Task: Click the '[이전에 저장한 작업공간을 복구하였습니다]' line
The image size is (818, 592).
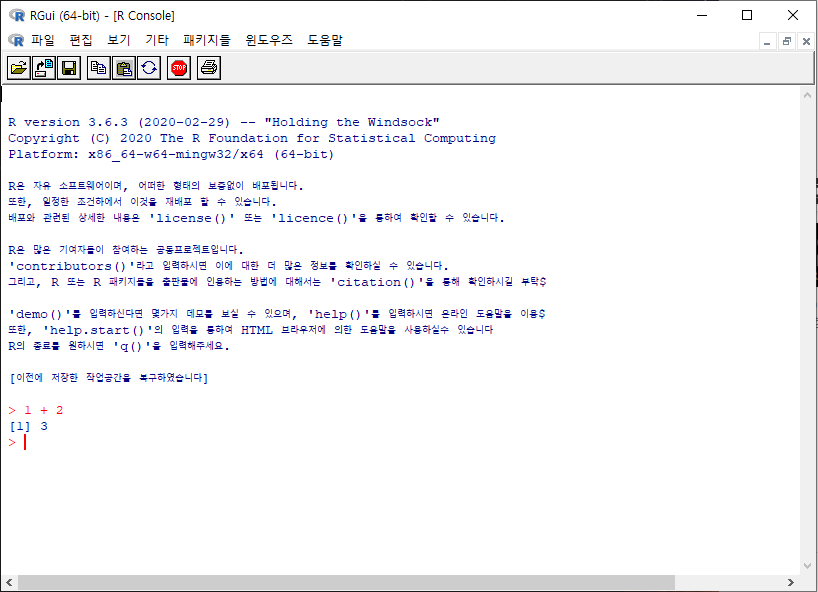Action: (109, 378)
